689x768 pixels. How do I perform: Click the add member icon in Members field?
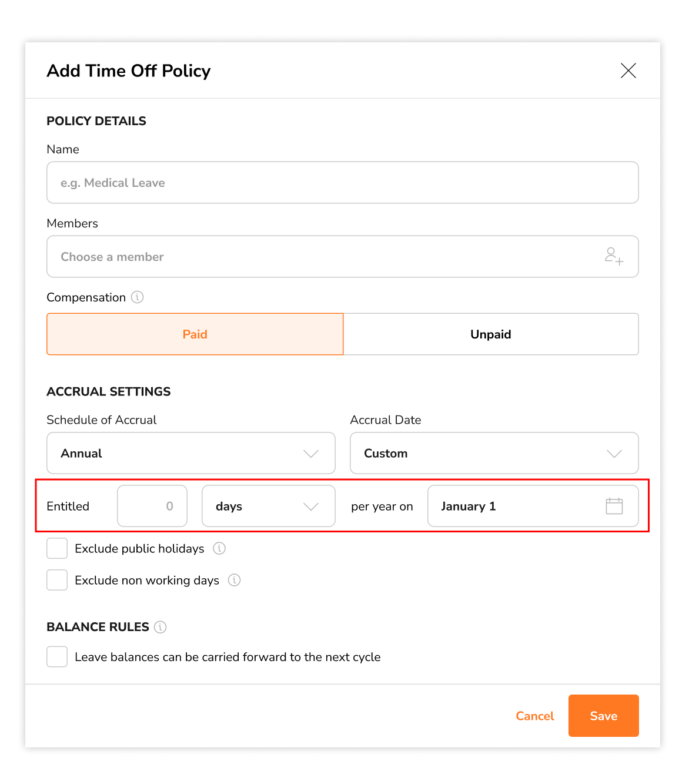(x=613, y=256)
